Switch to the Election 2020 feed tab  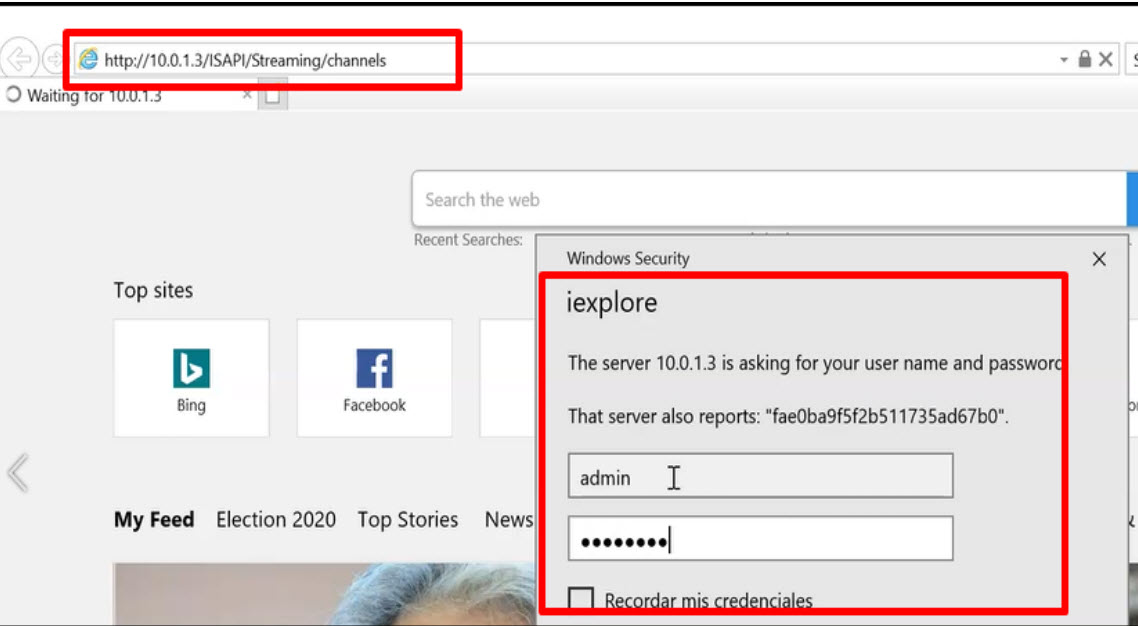[275, 519]
